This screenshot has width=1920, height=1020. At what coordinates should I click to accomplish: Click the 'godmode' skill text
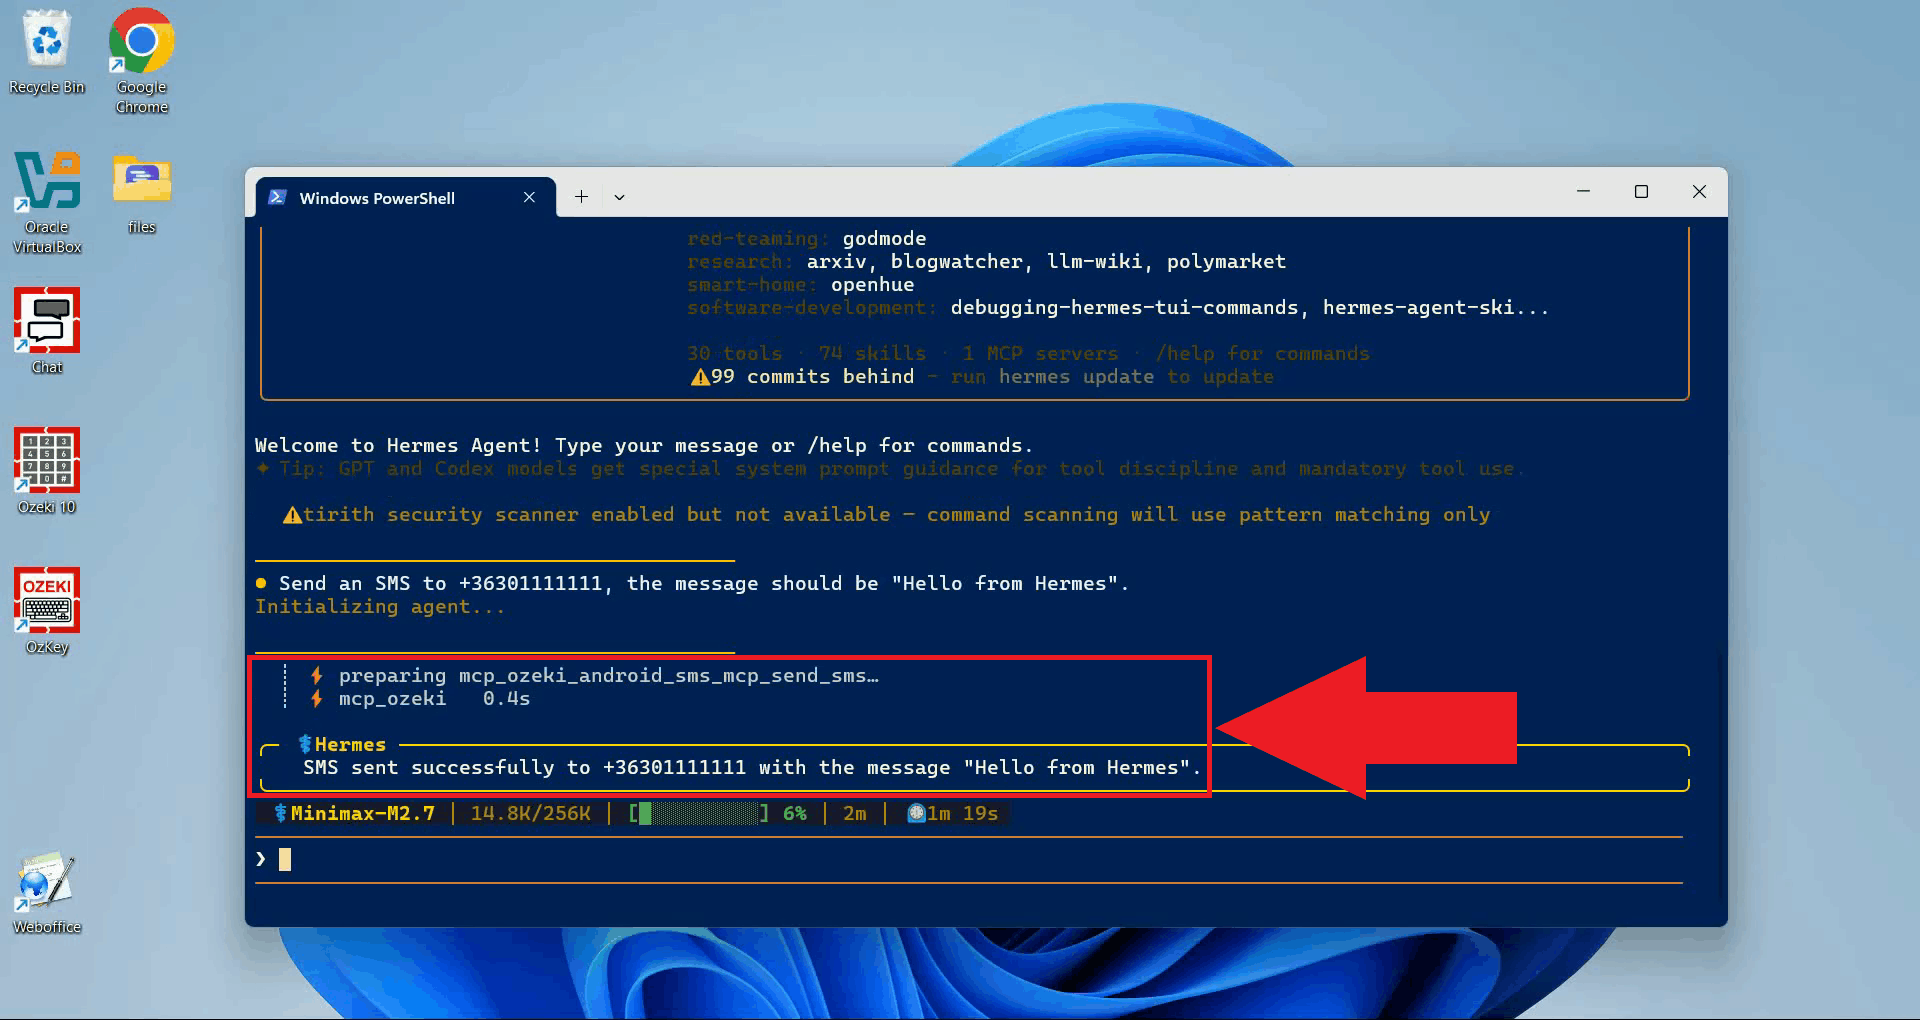[x=884, y=238]
